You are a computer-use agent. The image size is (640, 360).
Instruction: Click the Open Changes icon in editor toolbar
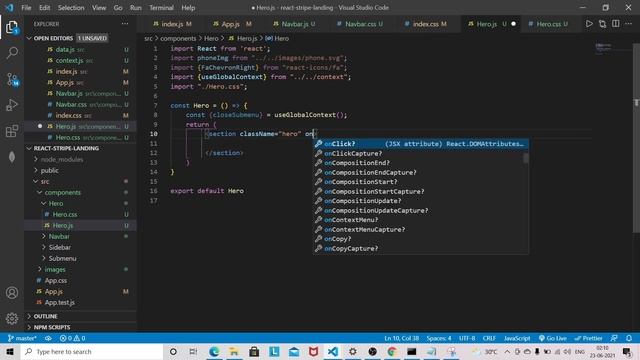pos(602,24)
